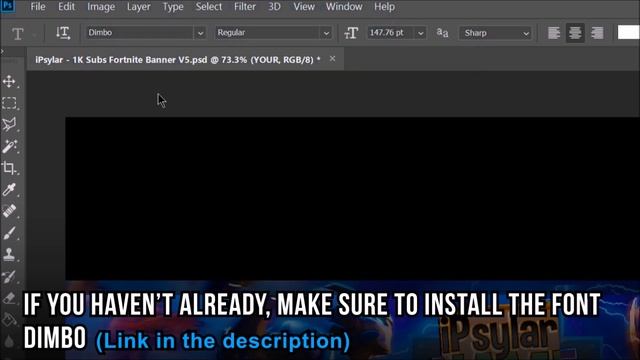Screen dimensions: 640x360
Task: Select the Polygonal Lasso tool
Action: 9,124
